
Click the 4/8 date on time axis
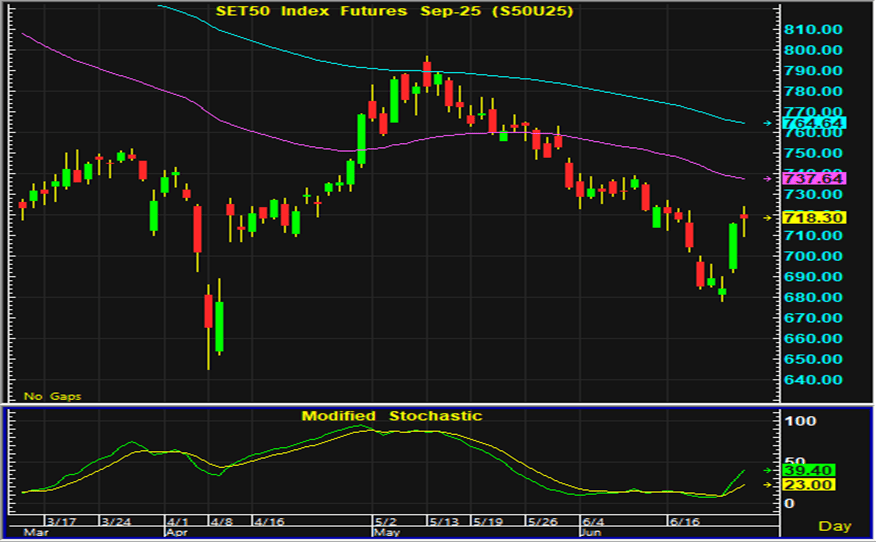coord(222,522)
